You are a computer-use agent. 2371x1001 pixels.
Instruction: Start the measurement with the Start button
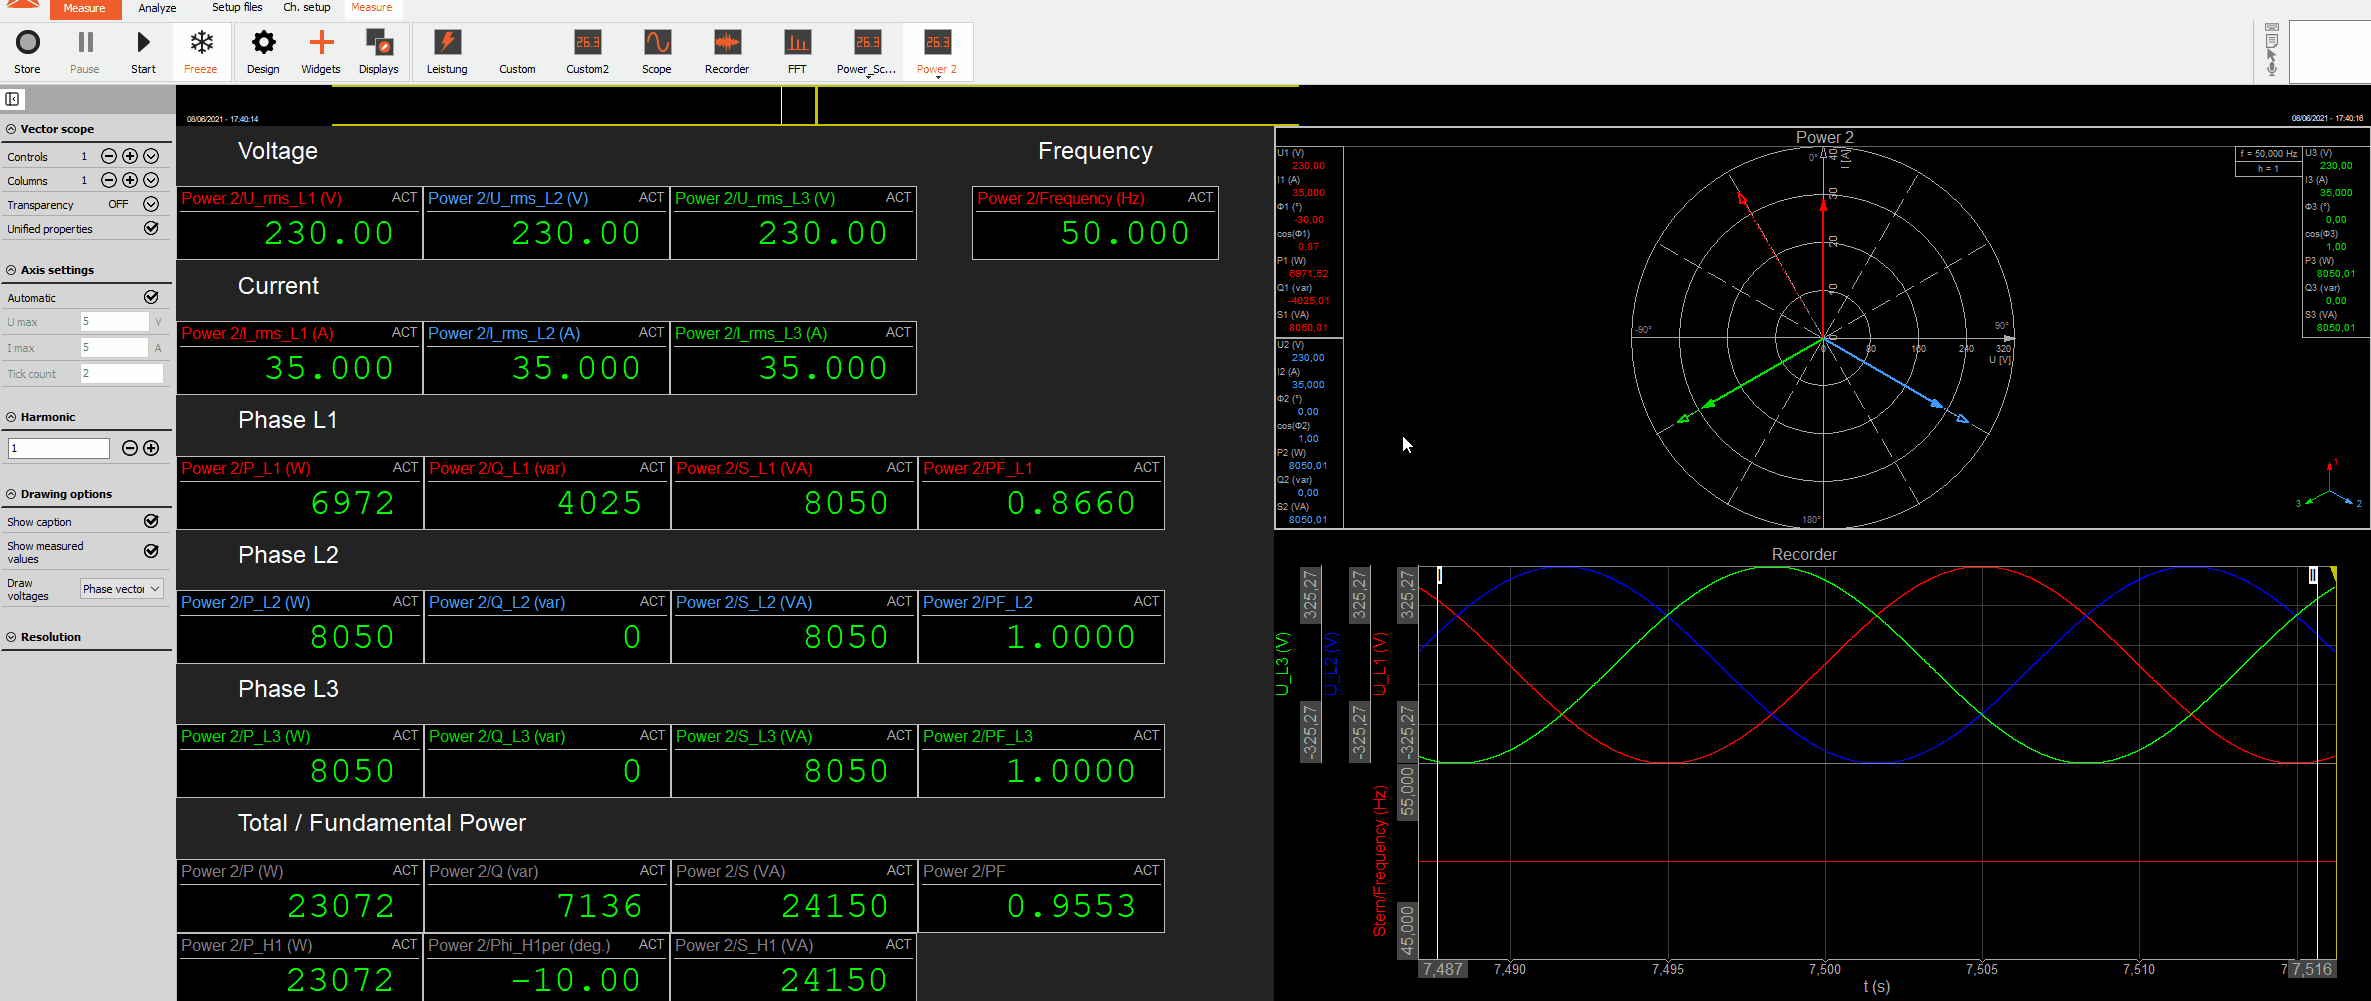(x=143, y=51)
